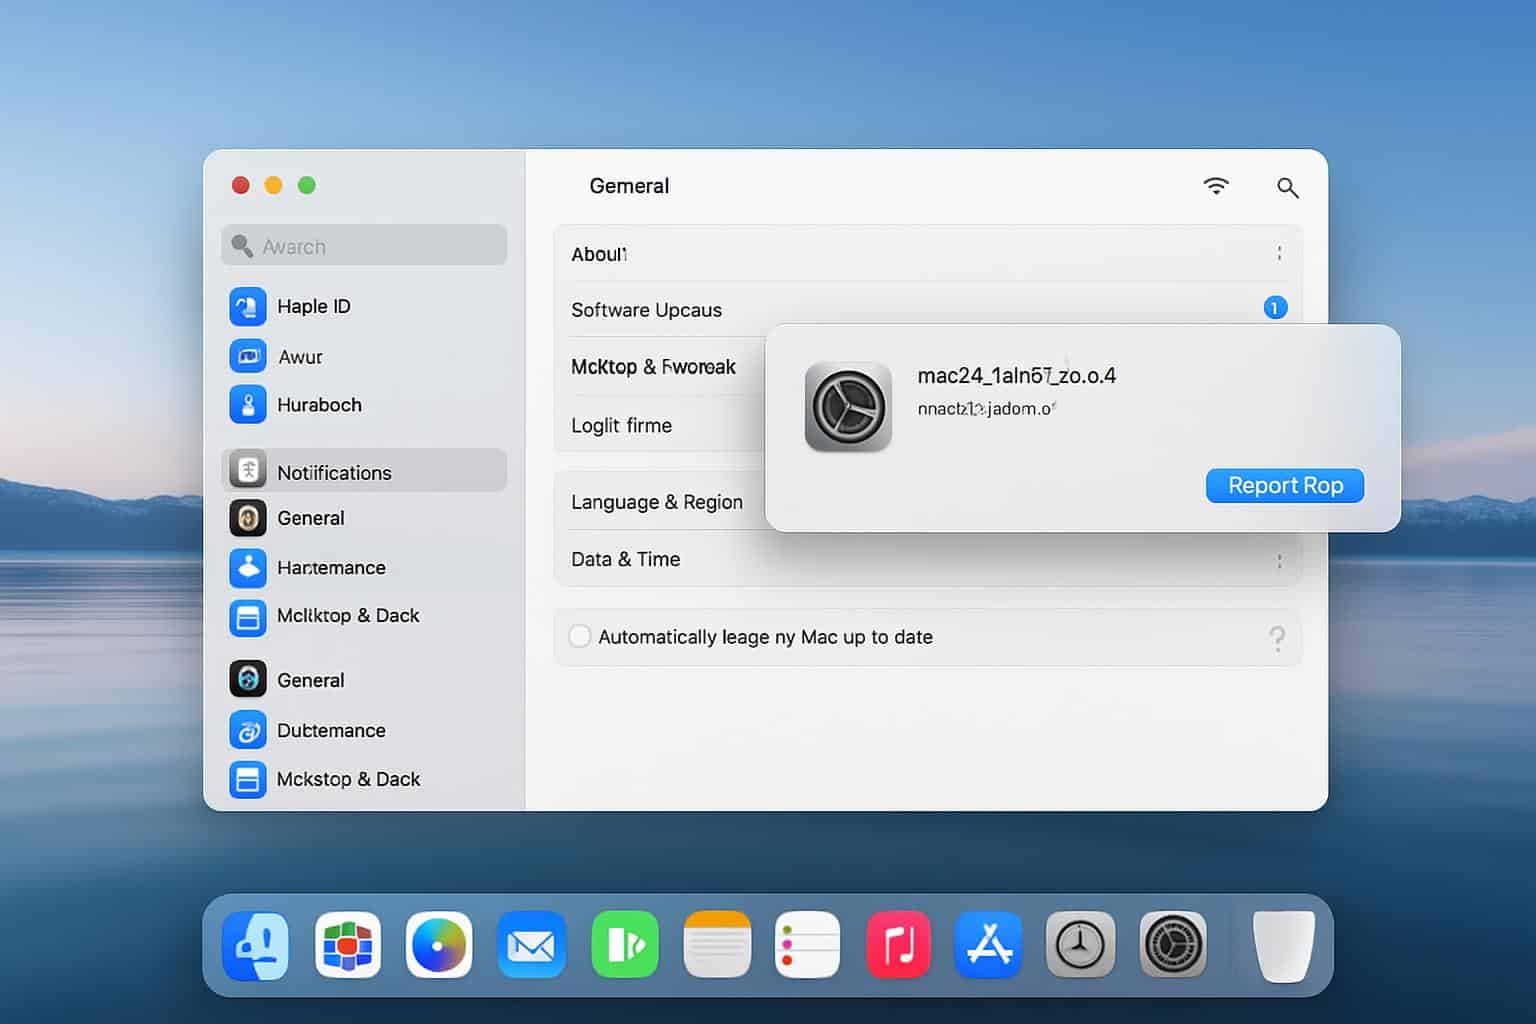Click the help question mark button

coord(1277,638)
